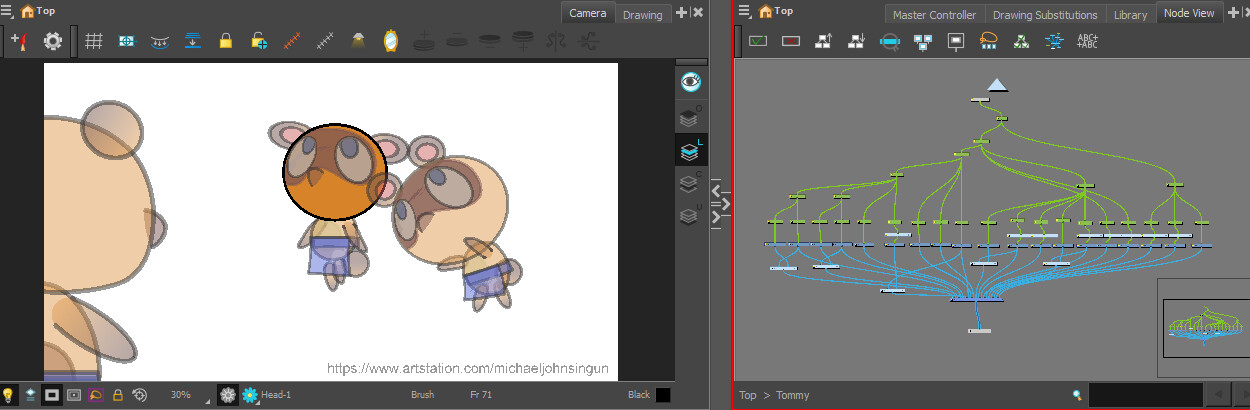Click the Enable node green checkmark icon
The height and width of the screenshot is (410, 1250).
(x=758, y=41)
